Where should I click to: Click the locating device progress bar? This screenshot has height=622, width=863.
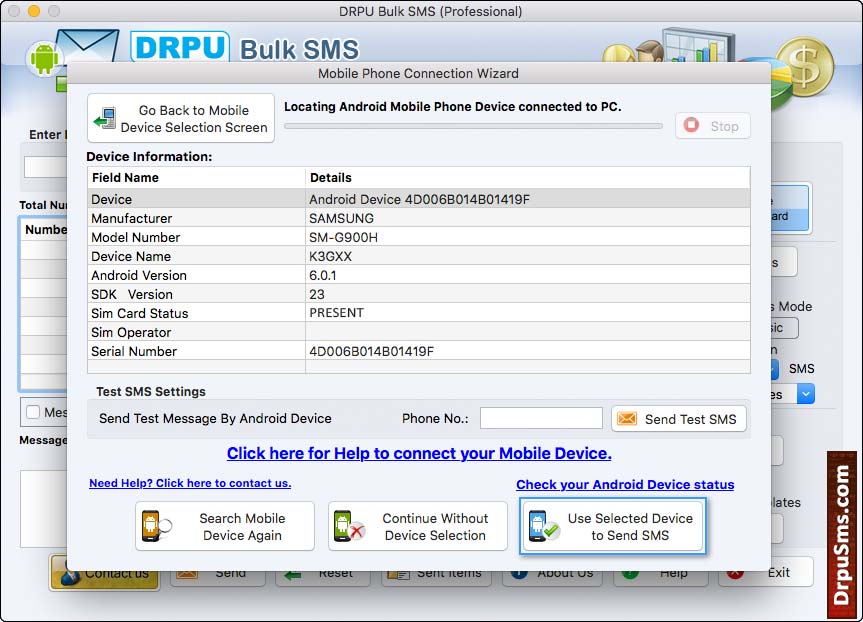(473, 126)
